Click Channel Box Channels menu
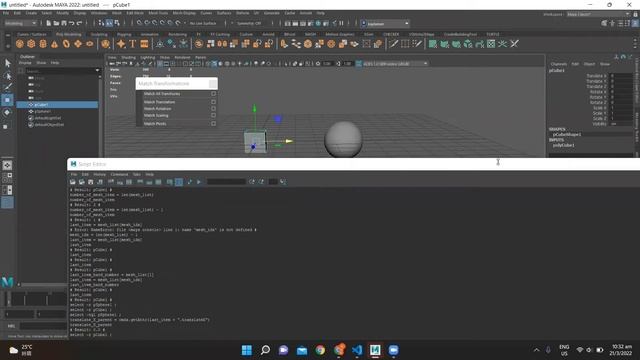This screenshot has height=360, width=640. (559, 64)
